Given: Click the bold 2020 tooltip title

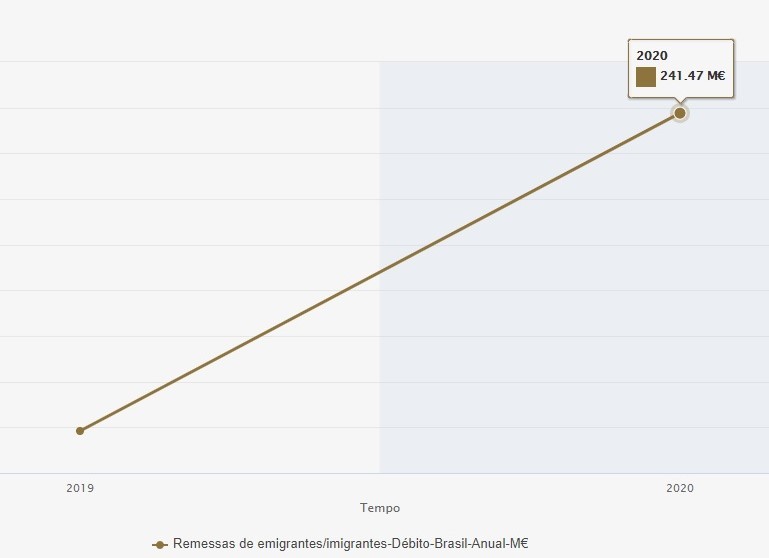Looking at the screenshot, I should tap(652, 56).
